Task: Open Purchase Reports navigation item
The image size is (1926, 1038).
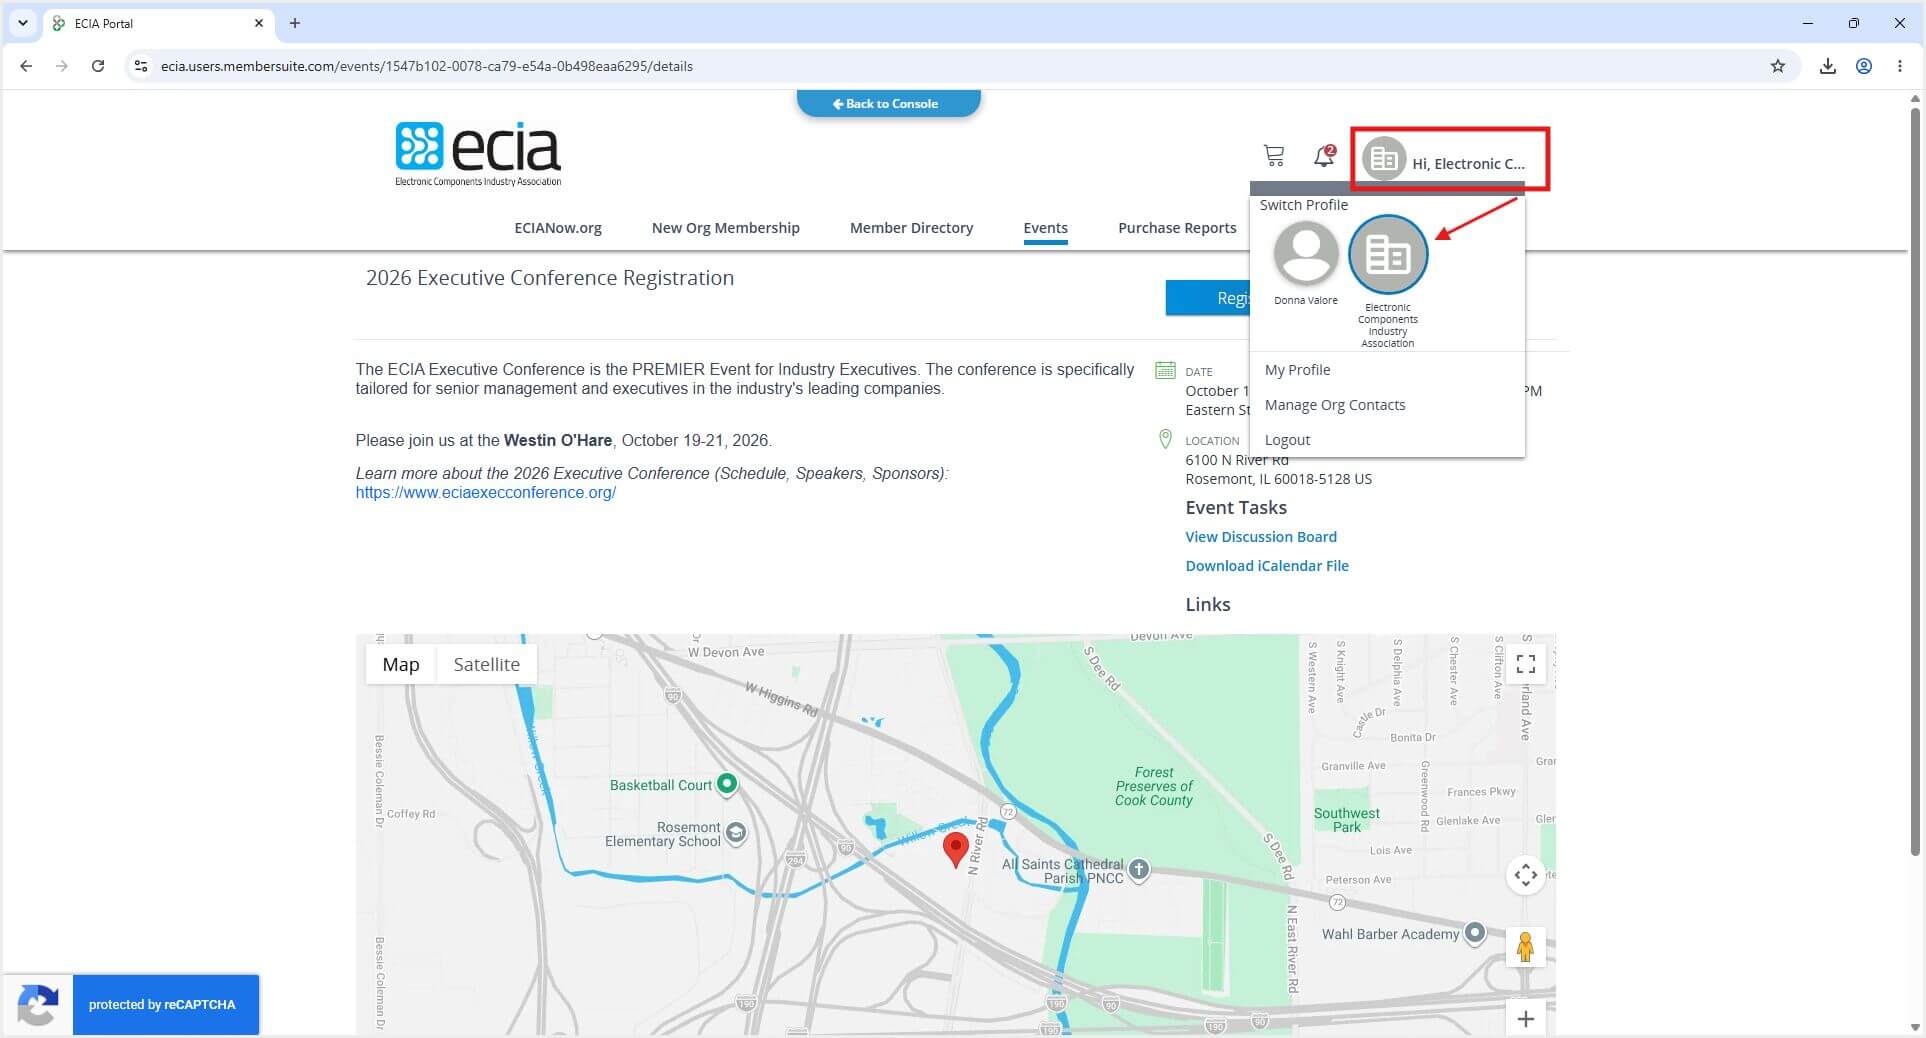Action: pyautogui.click(x=1177, y=228)
